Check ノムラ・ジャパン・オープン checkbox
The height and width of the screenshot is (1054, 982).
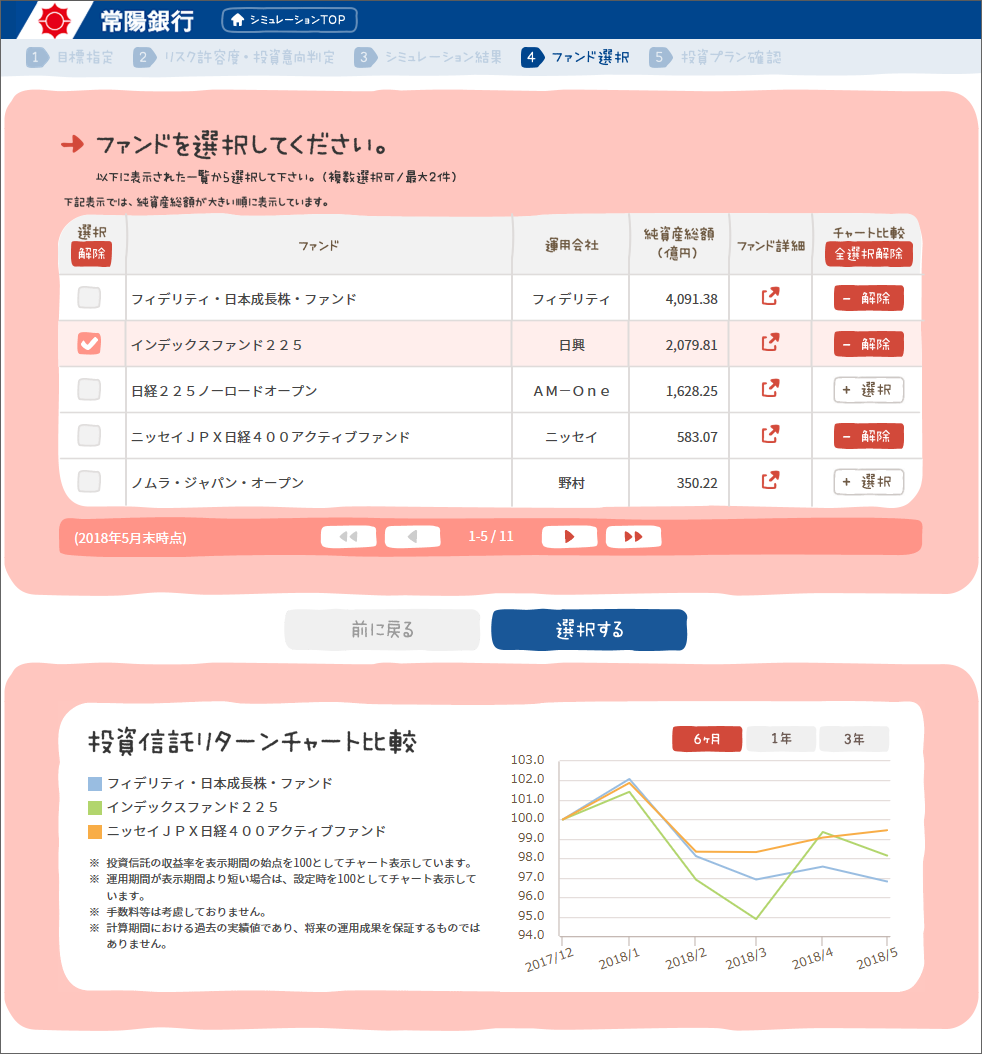click(89, 481)
